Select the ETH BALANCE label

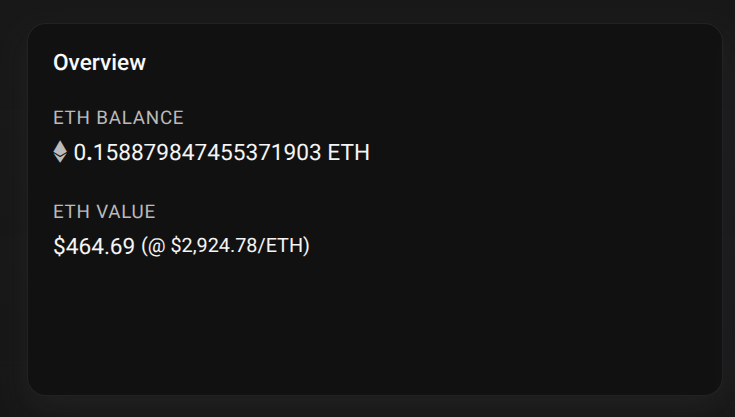(118, 118)
